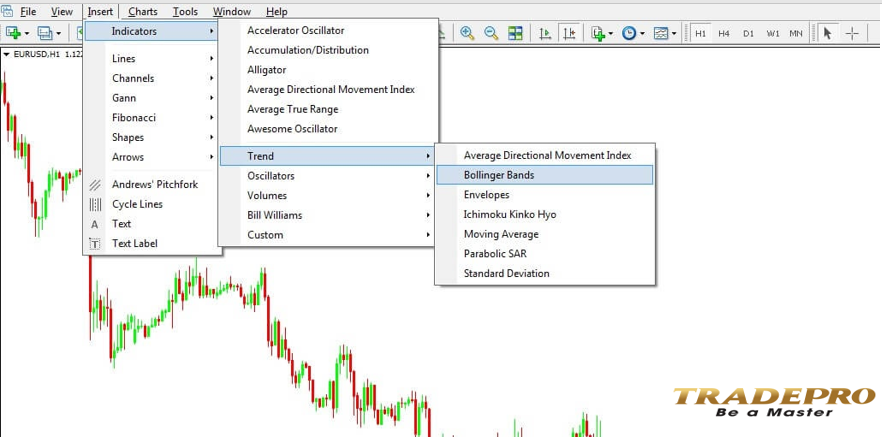Image resolution: width=882 pixels, height=440 pixels.
Task: Zoom out of the chart
Action: [x=491, y=33]
